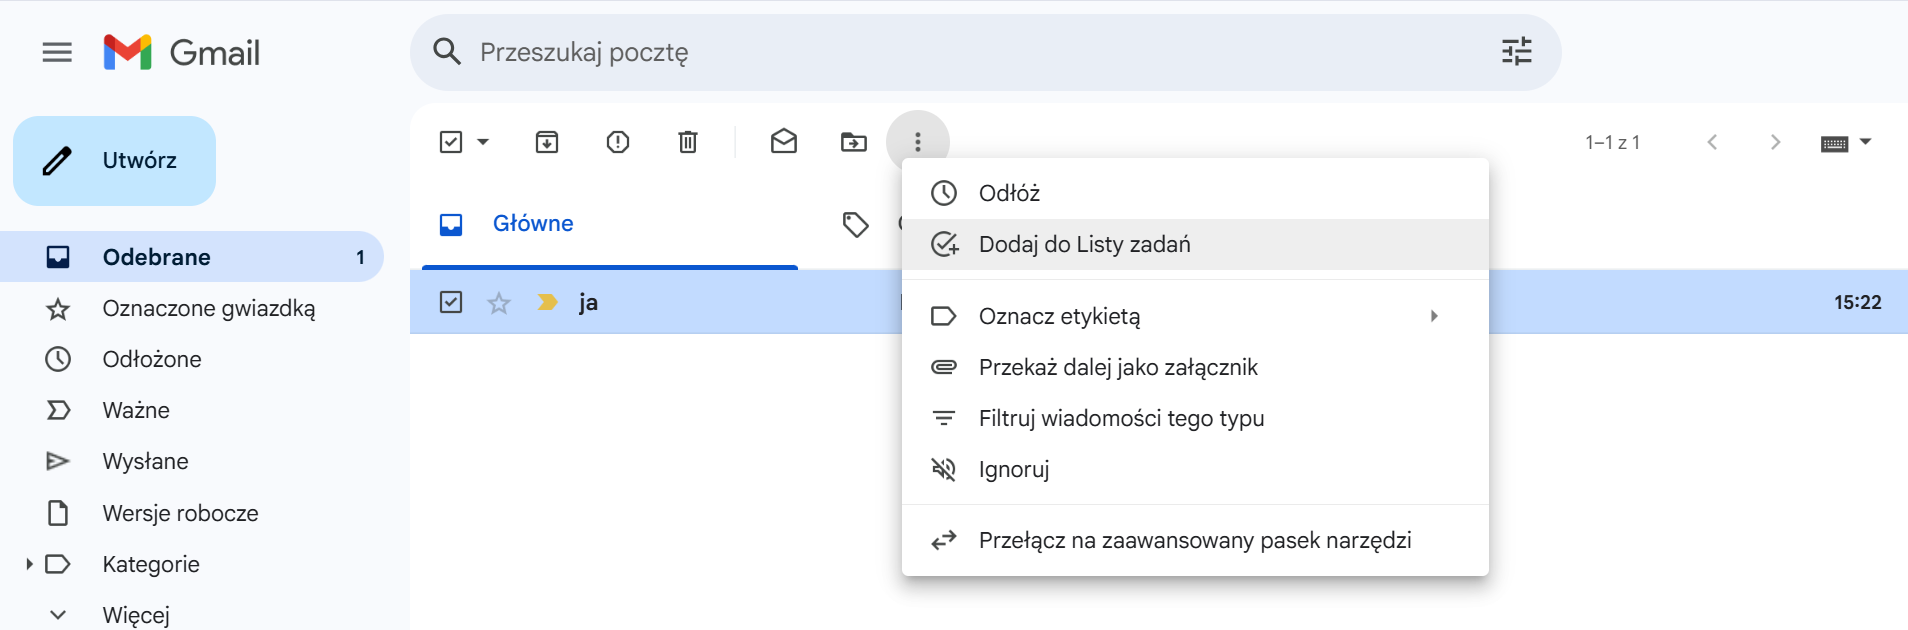1908x630 pixels.
Task: Choose 'Ignoruj' from the menu
Action: pos(1014,469)
